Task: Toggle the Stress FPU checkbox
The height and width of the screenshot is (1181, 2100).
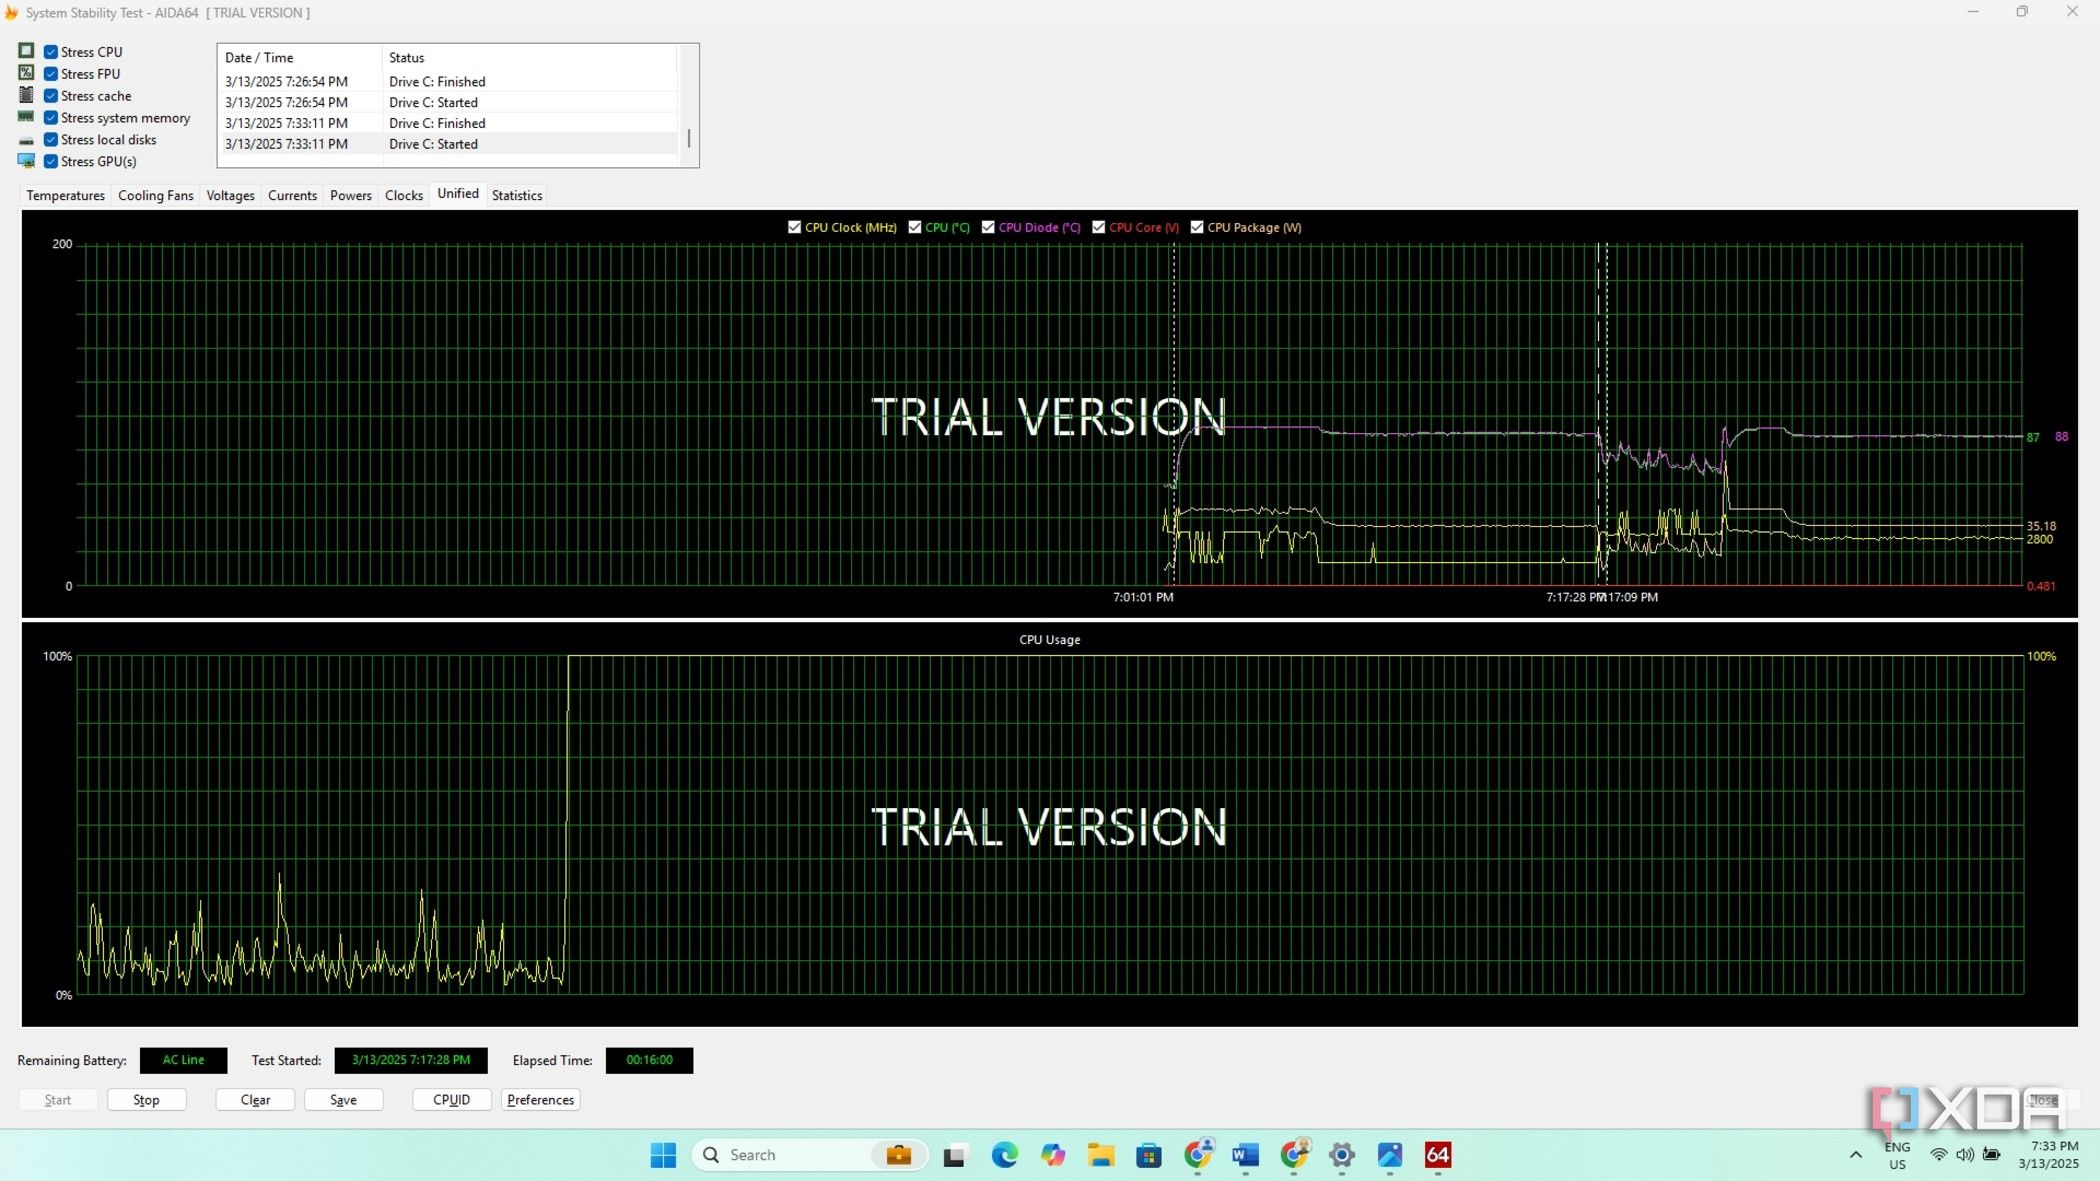Action: click(50, 74)
